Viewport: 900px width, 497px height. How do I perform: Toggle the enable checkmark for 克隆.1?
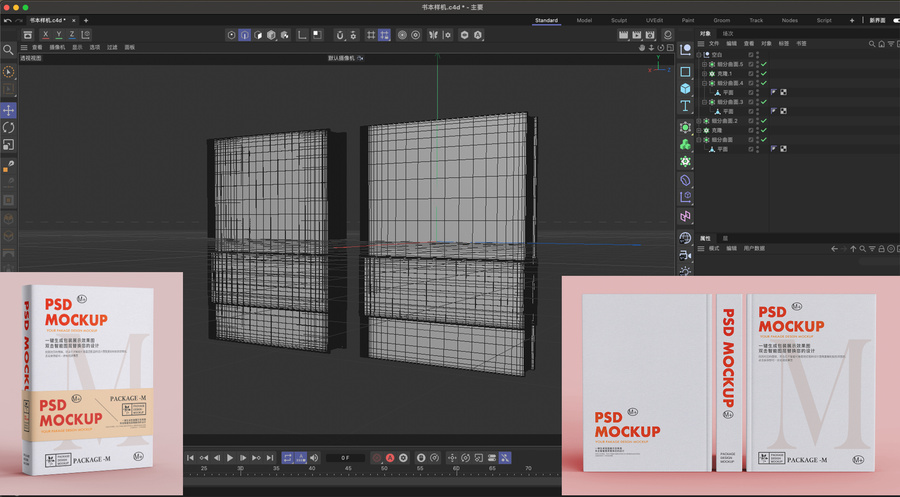(x=764, y=73)
